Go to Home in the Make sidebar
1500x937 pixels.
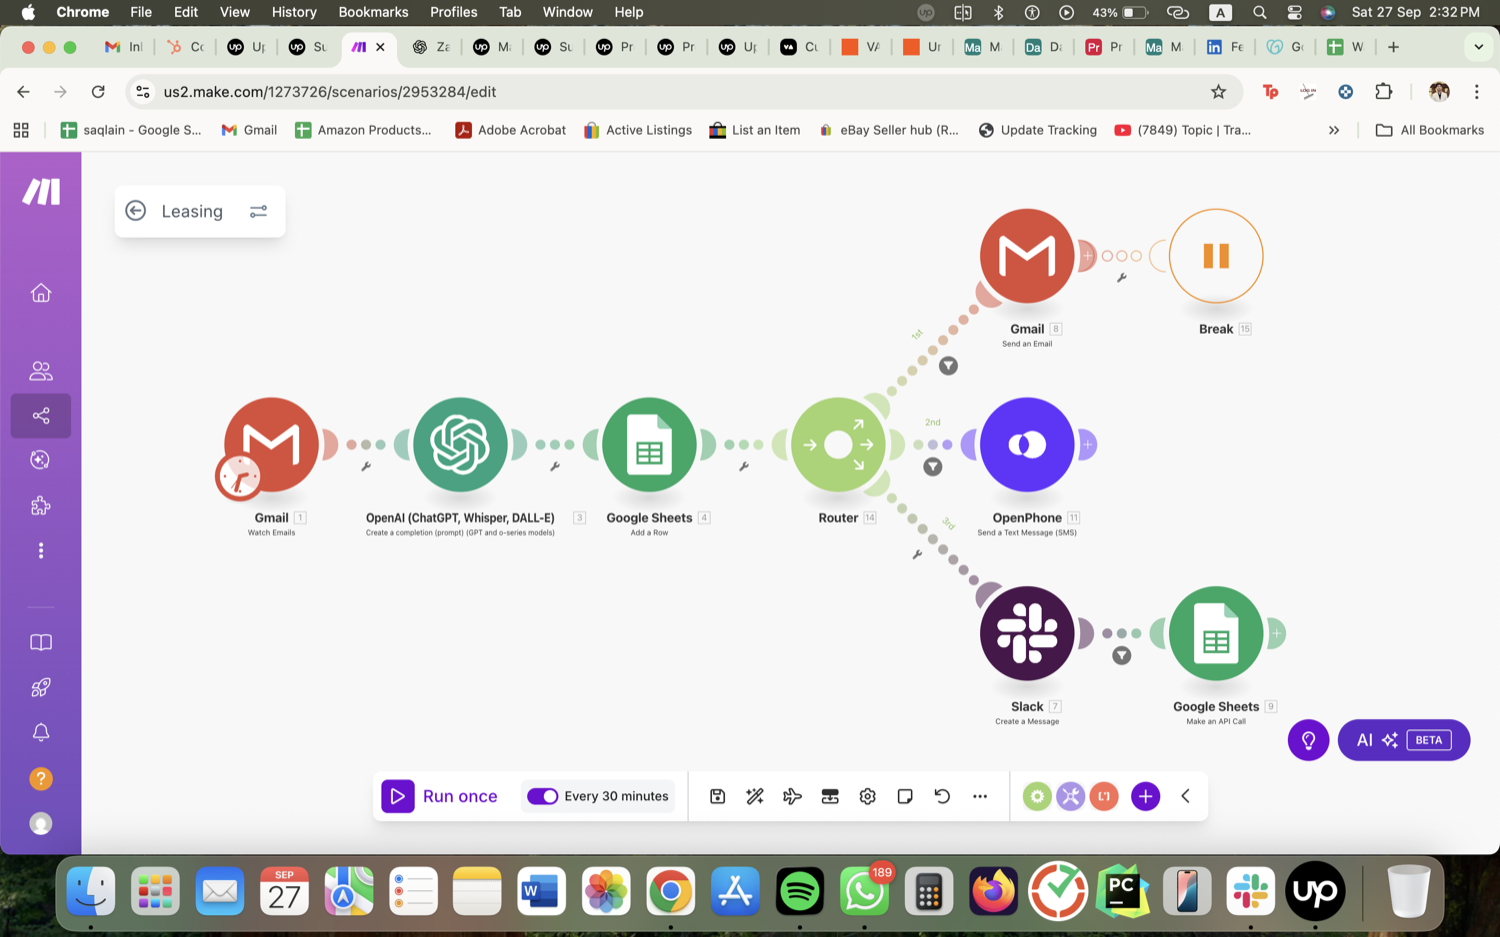[x=41, y=293]
